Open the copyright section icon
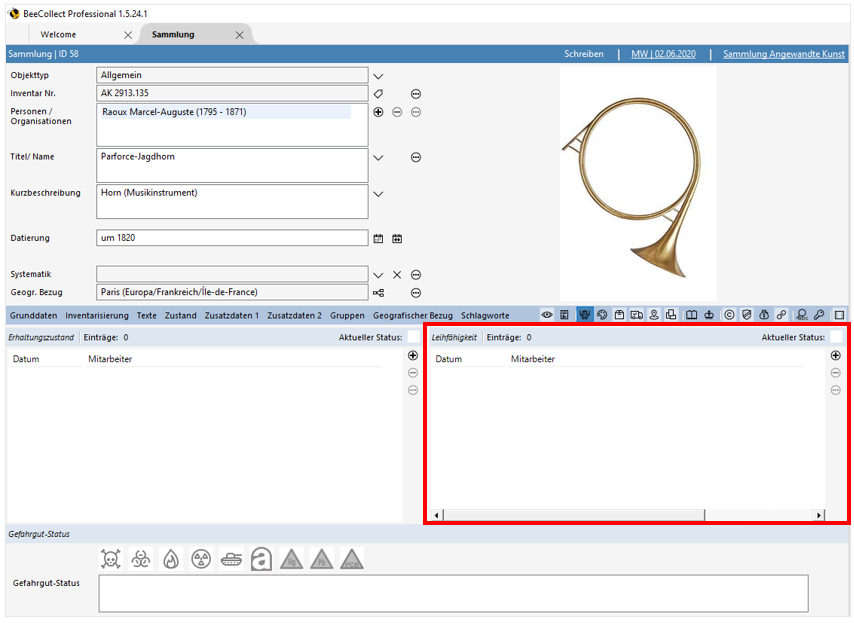Image resolution: width=854 pixels, height=623 pixels. [x=729, y=315]
